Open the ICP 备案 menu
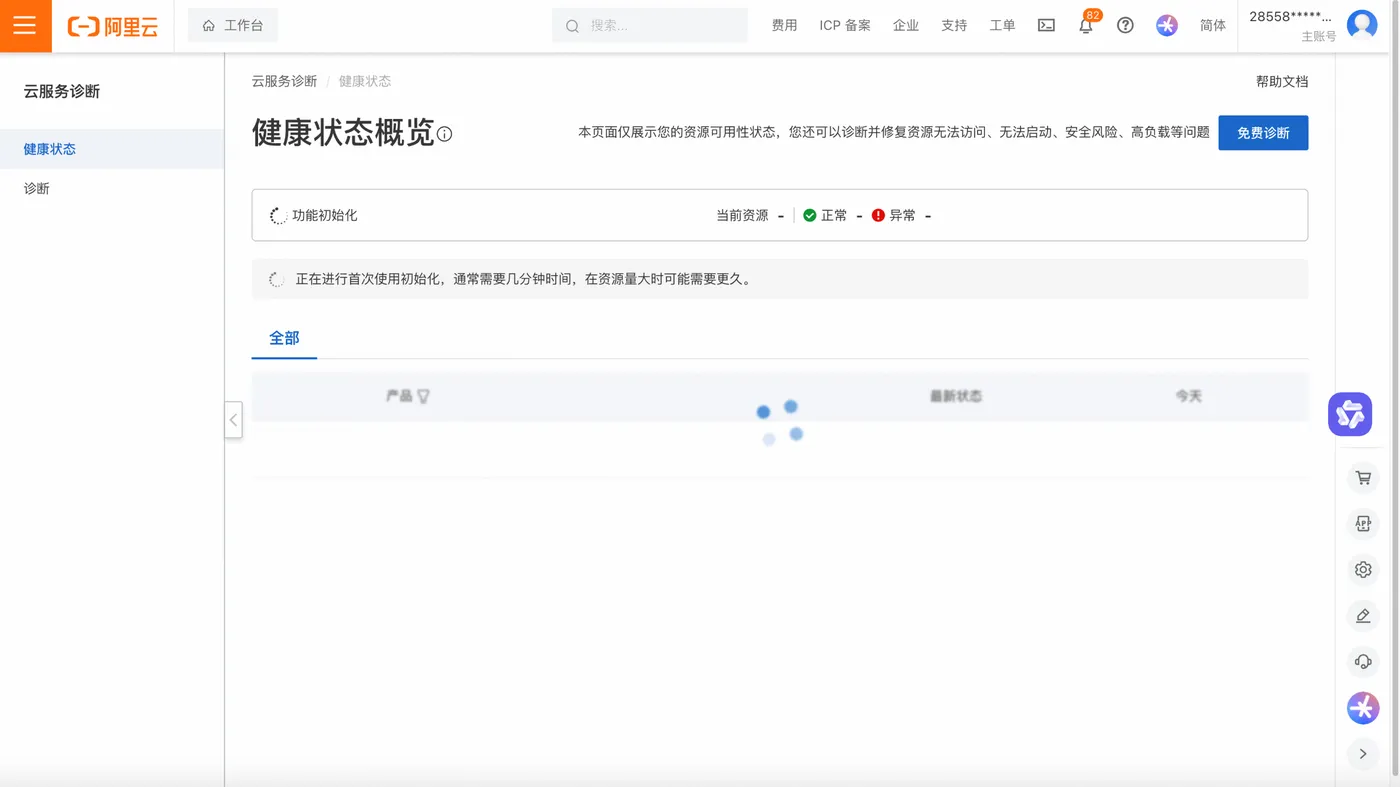 coord(845,26)
